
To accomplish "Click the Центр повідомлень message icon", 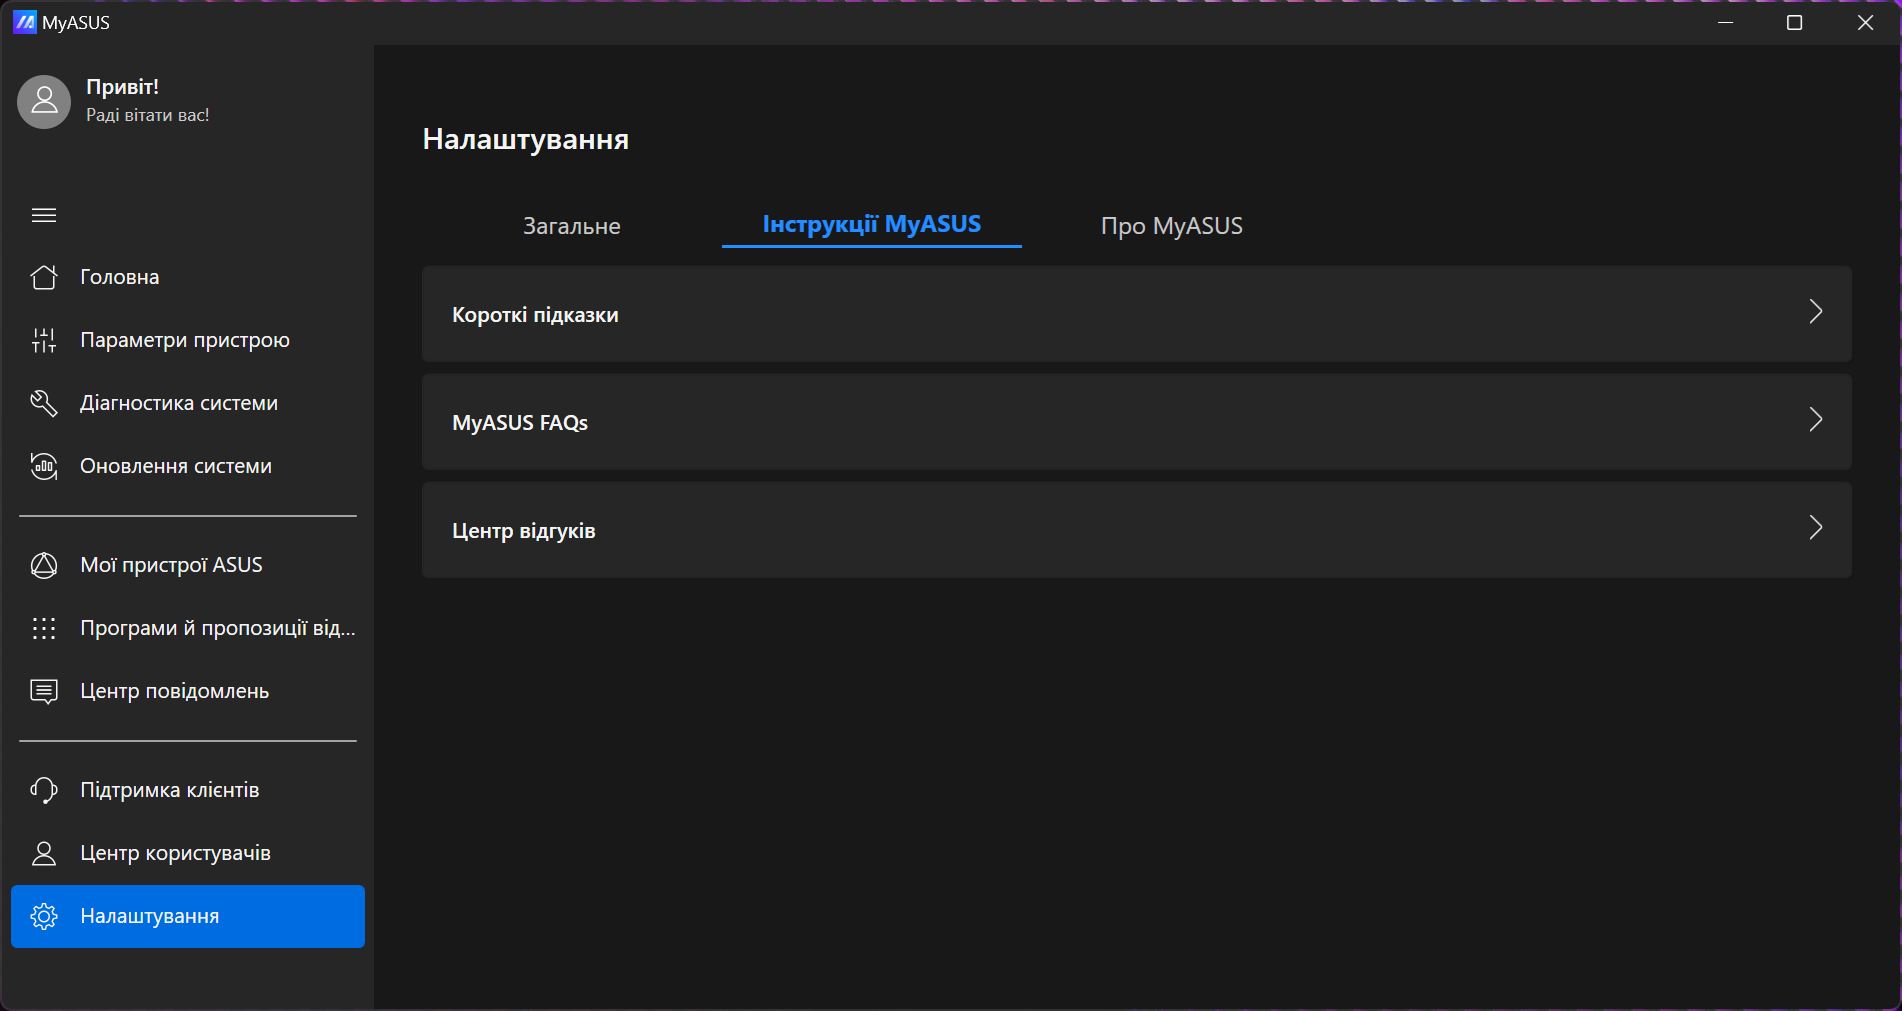I will pos(44,691).
